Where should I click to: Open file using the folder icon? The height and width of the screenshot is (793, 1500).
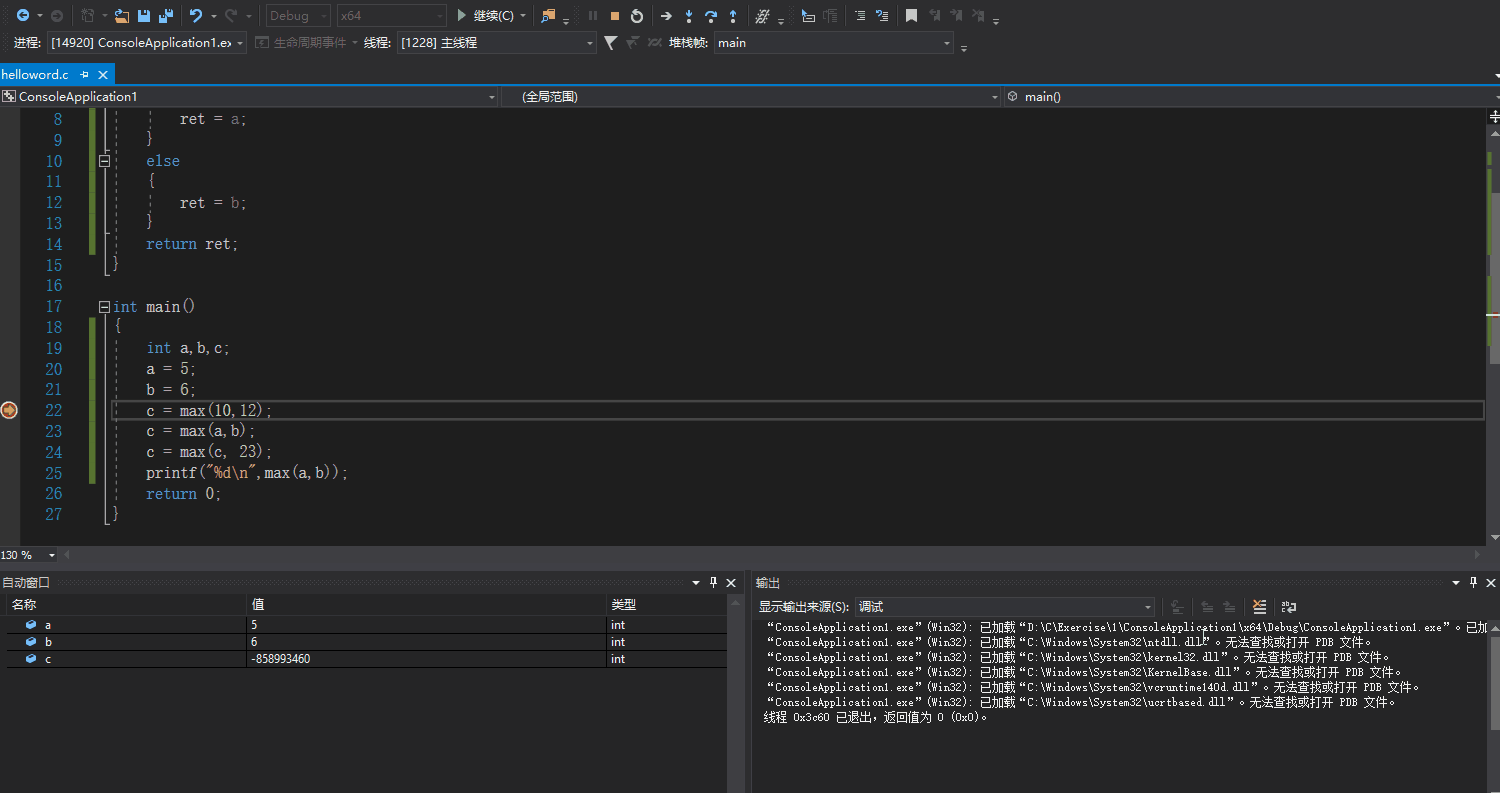(121, 16)
